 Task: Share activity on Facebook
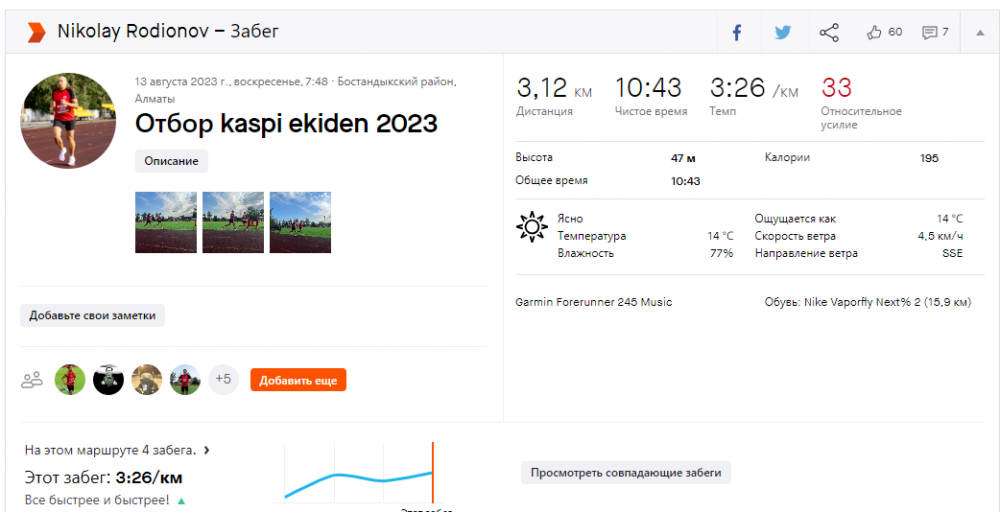736,32
